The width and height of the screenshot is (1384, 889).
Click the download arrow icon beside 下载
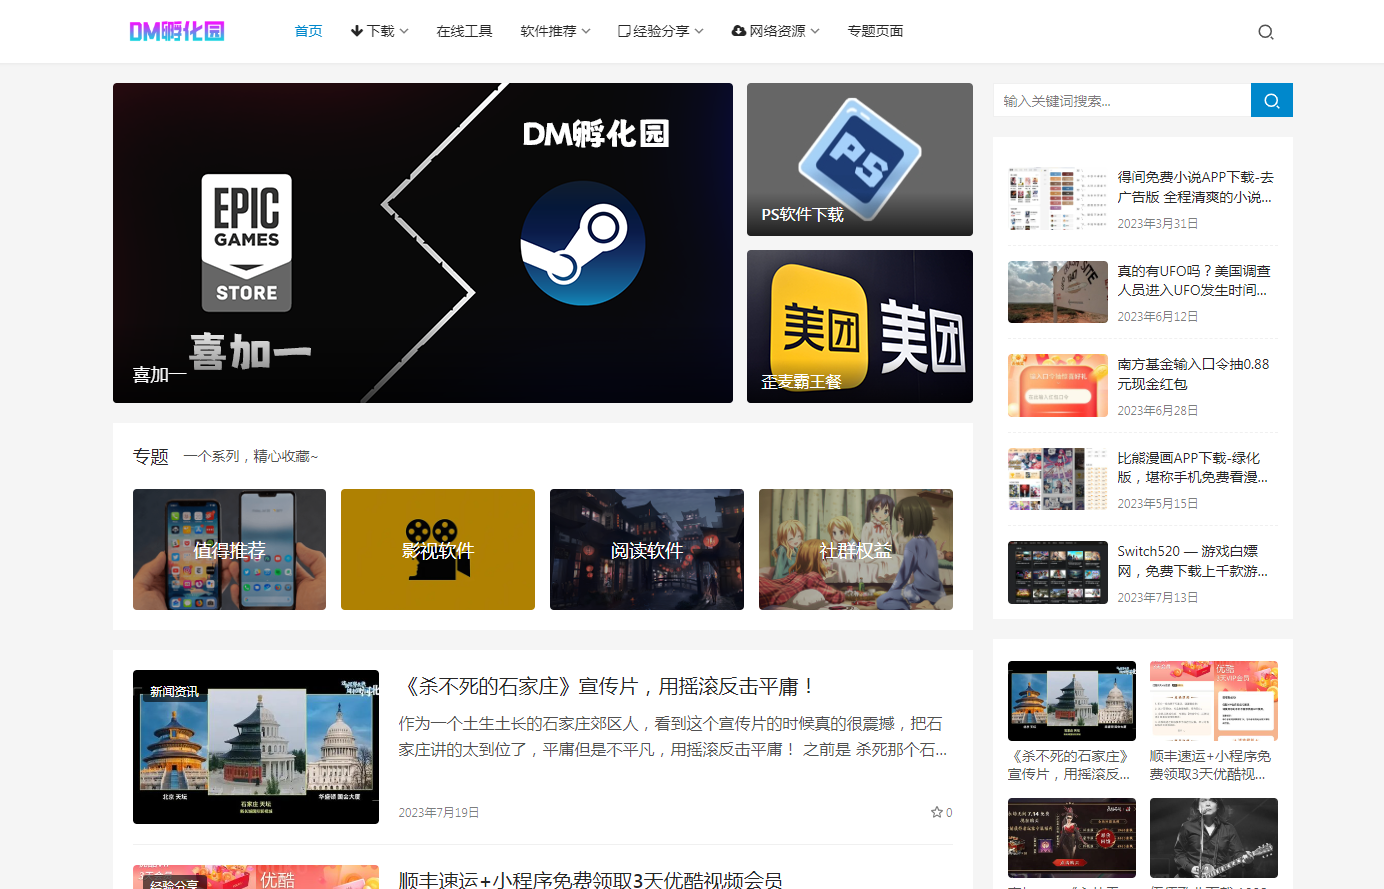tap(357, 31)
